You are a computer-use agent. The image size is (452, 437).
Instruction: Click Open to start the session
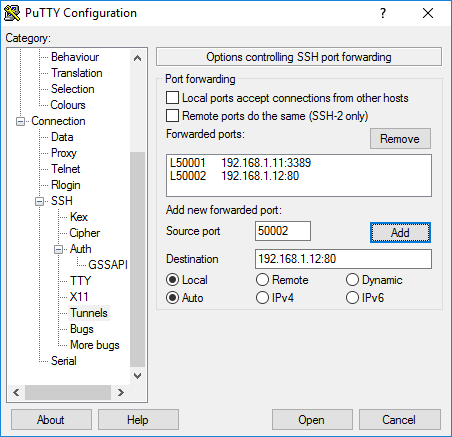click(312, 420)
